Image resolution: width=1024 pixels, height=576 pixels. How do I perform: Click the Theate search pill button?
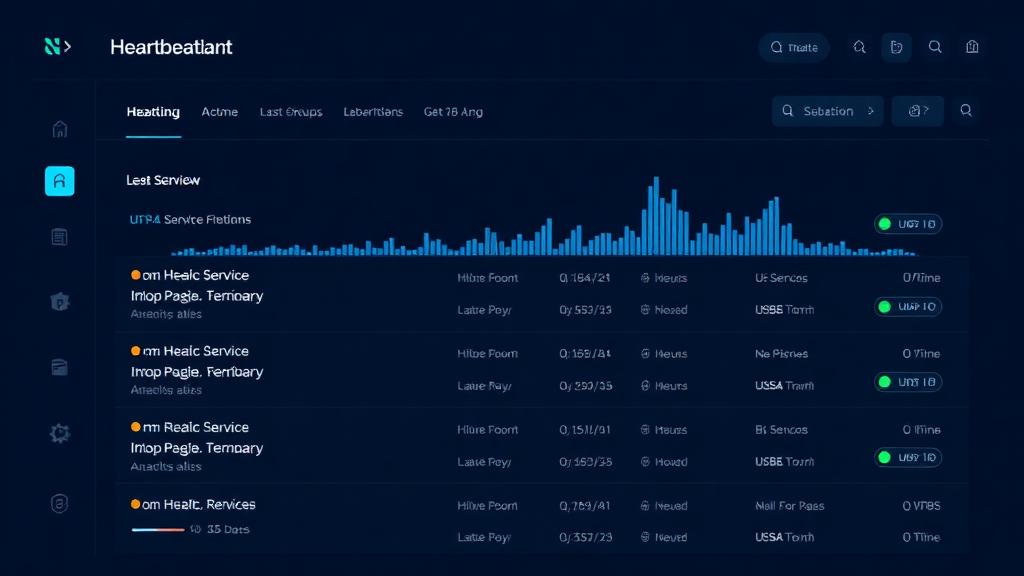[794, 46]
